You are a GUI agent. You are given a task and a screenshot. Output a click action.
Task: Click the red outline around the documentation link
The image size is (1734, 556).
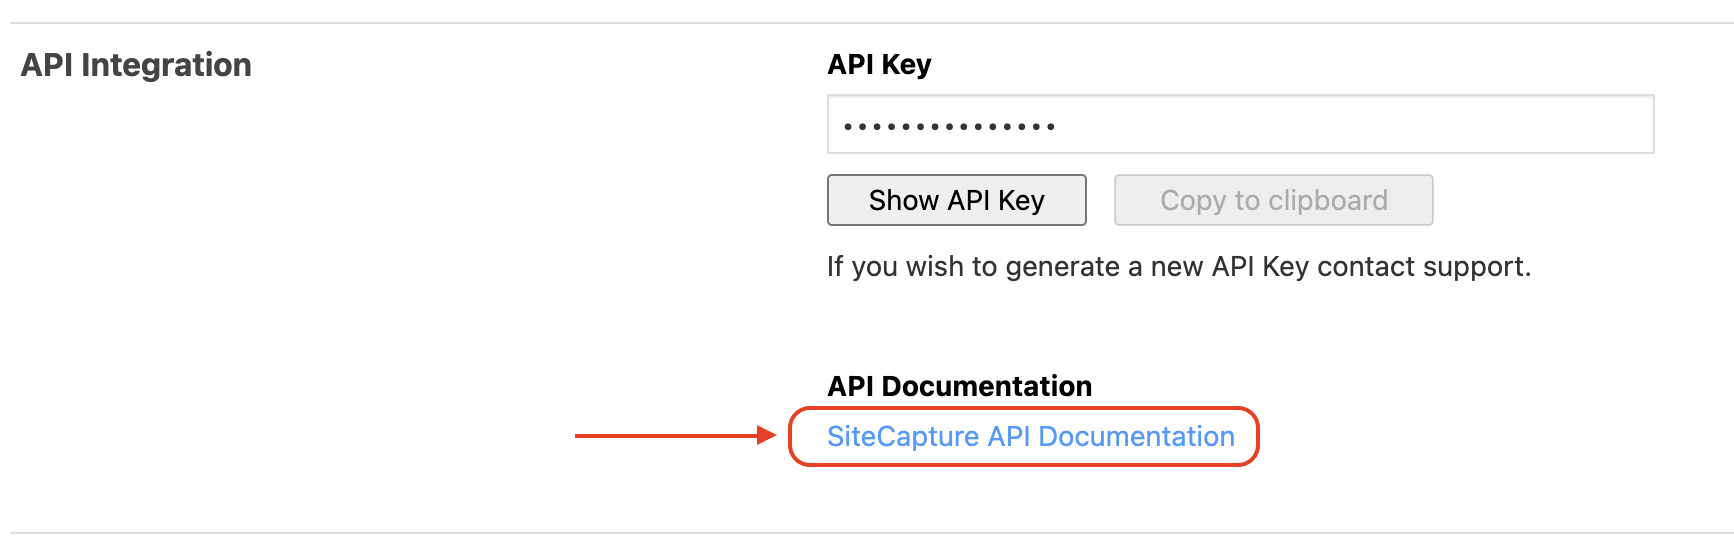(x=1257, y=436)
